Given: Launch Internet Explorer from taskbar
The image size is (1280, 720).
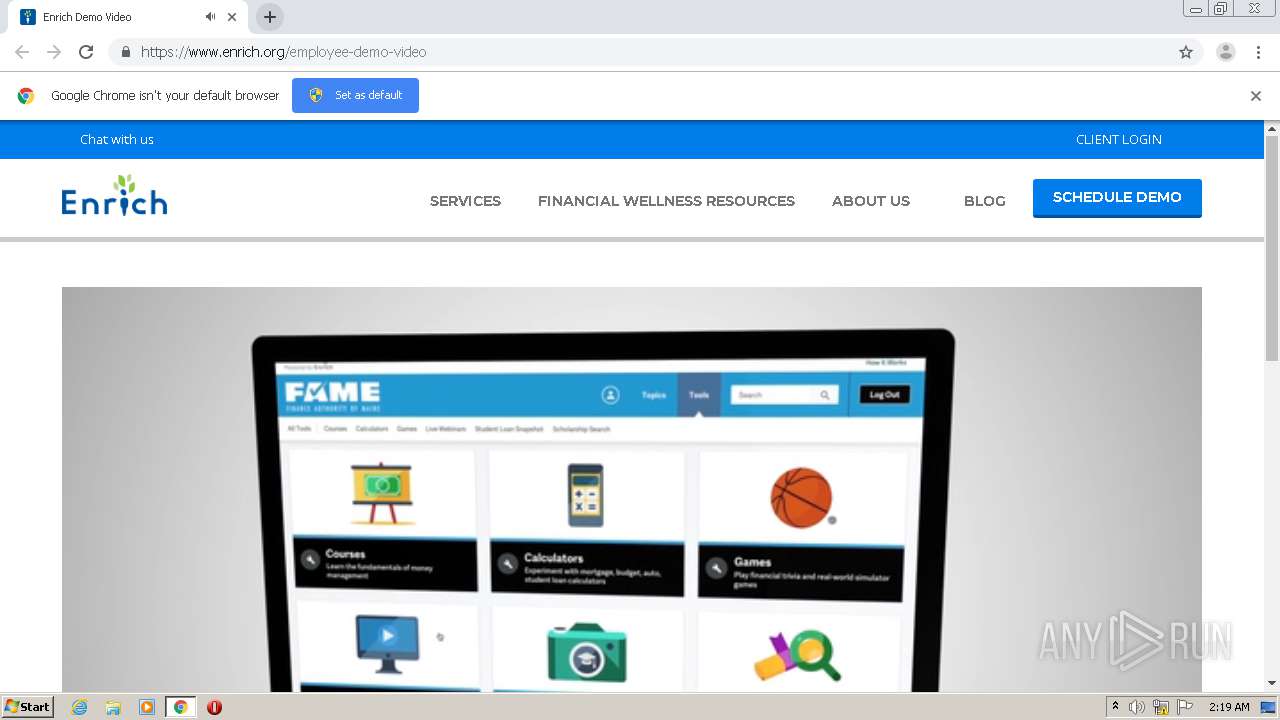Looking at the screenshot, I should 80,707.
